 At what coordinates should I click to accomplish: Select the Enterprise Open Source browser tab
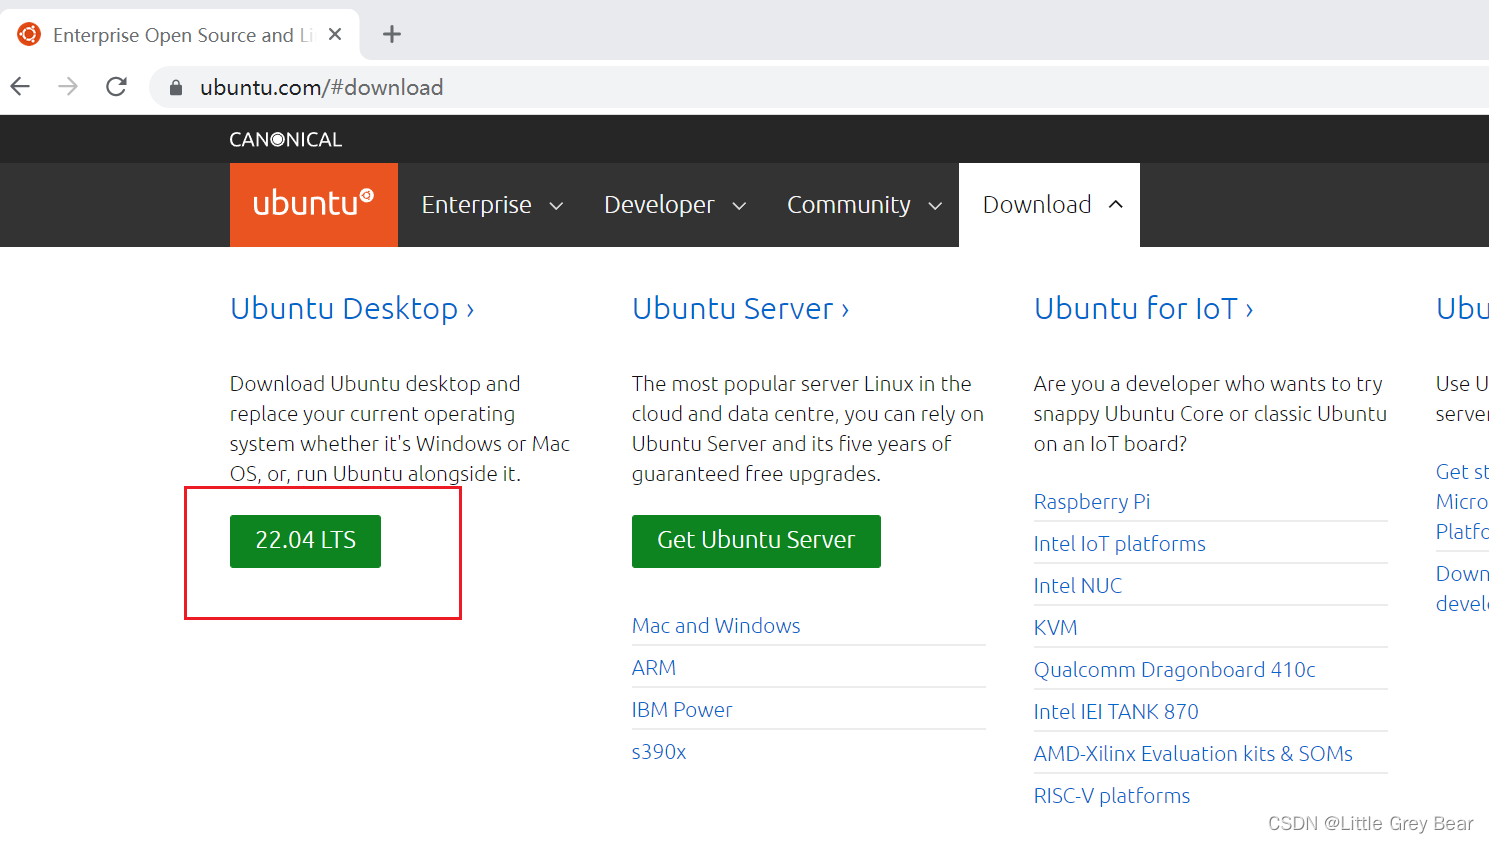(180, 34)
